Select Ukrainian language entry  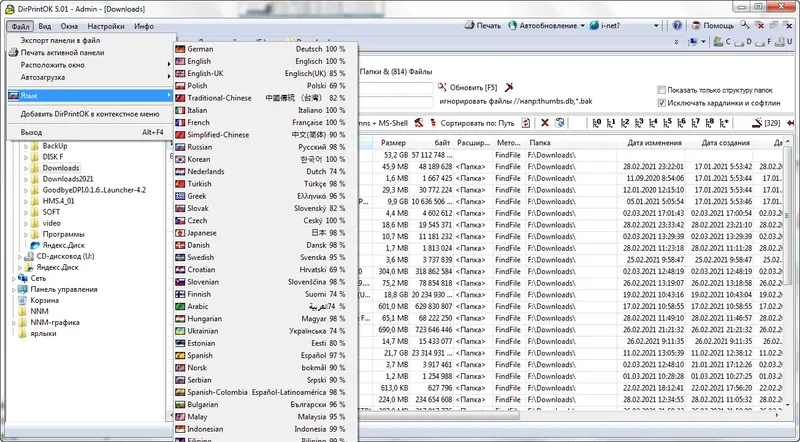pos(265,331)
